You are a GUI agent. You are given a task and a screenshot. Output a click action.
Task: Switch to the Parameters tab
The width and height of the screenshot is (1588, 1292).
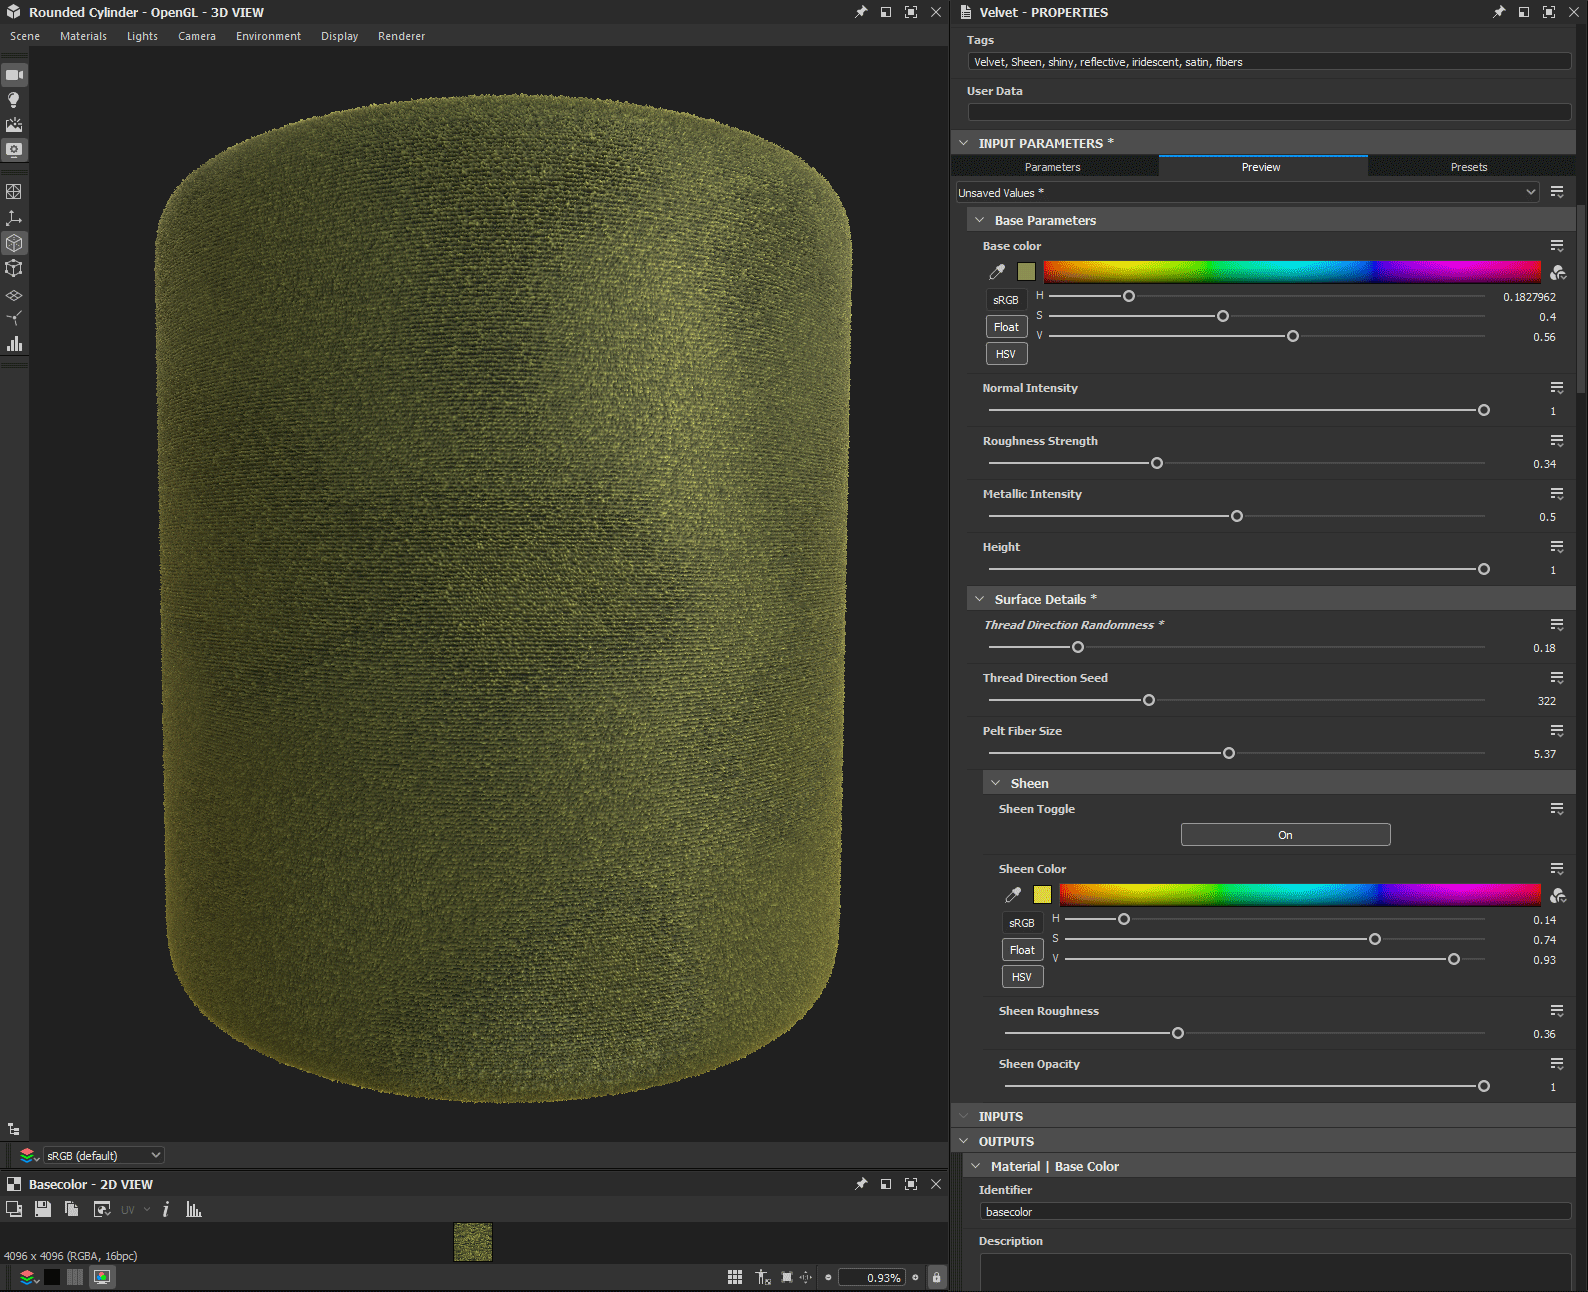tap(1053, 167)
